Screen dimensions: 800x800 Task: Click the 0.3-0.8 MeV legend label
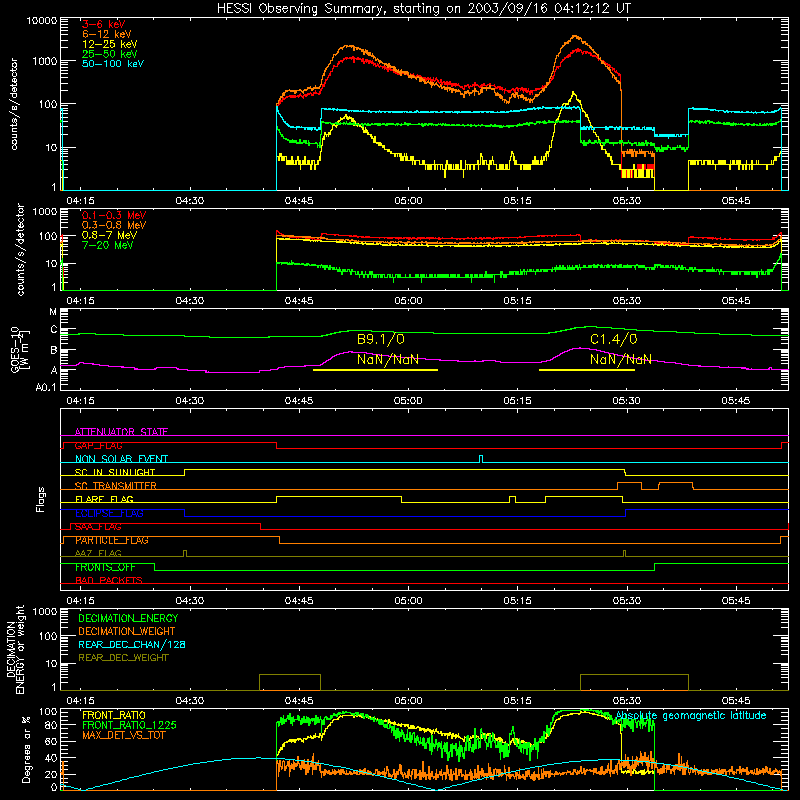click(x=114, y=225)
